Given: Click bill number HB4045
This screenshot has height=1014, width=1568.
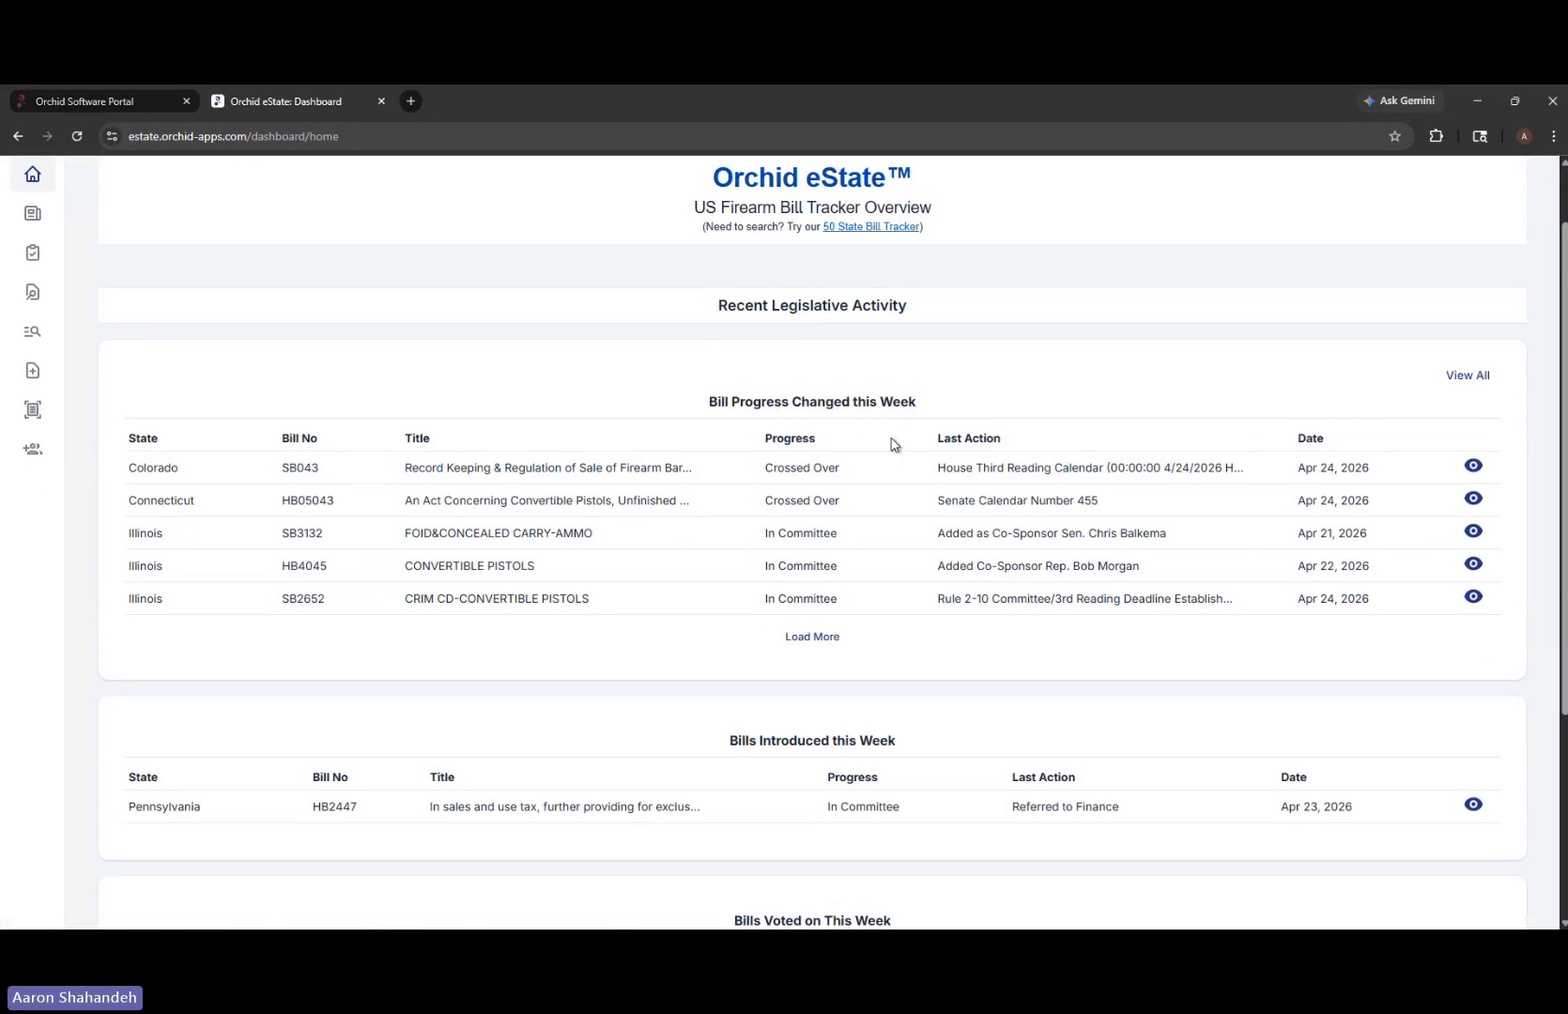Looking at the screenshot, I should click(304, 566).
